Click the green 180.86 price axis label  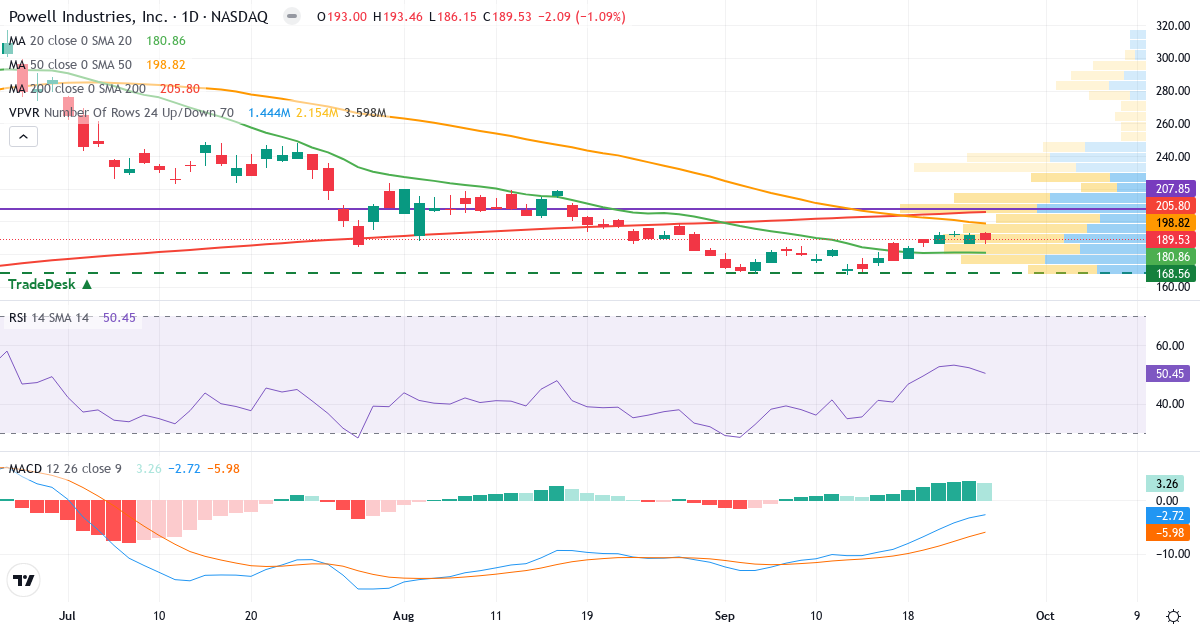pyautogui.click(x=1171, y=257)
